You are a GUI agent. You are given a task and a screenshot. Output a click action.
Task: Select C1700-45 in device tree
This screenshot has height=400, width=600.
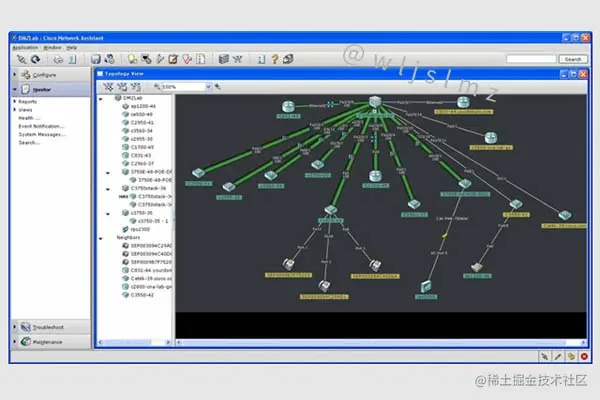142,147
